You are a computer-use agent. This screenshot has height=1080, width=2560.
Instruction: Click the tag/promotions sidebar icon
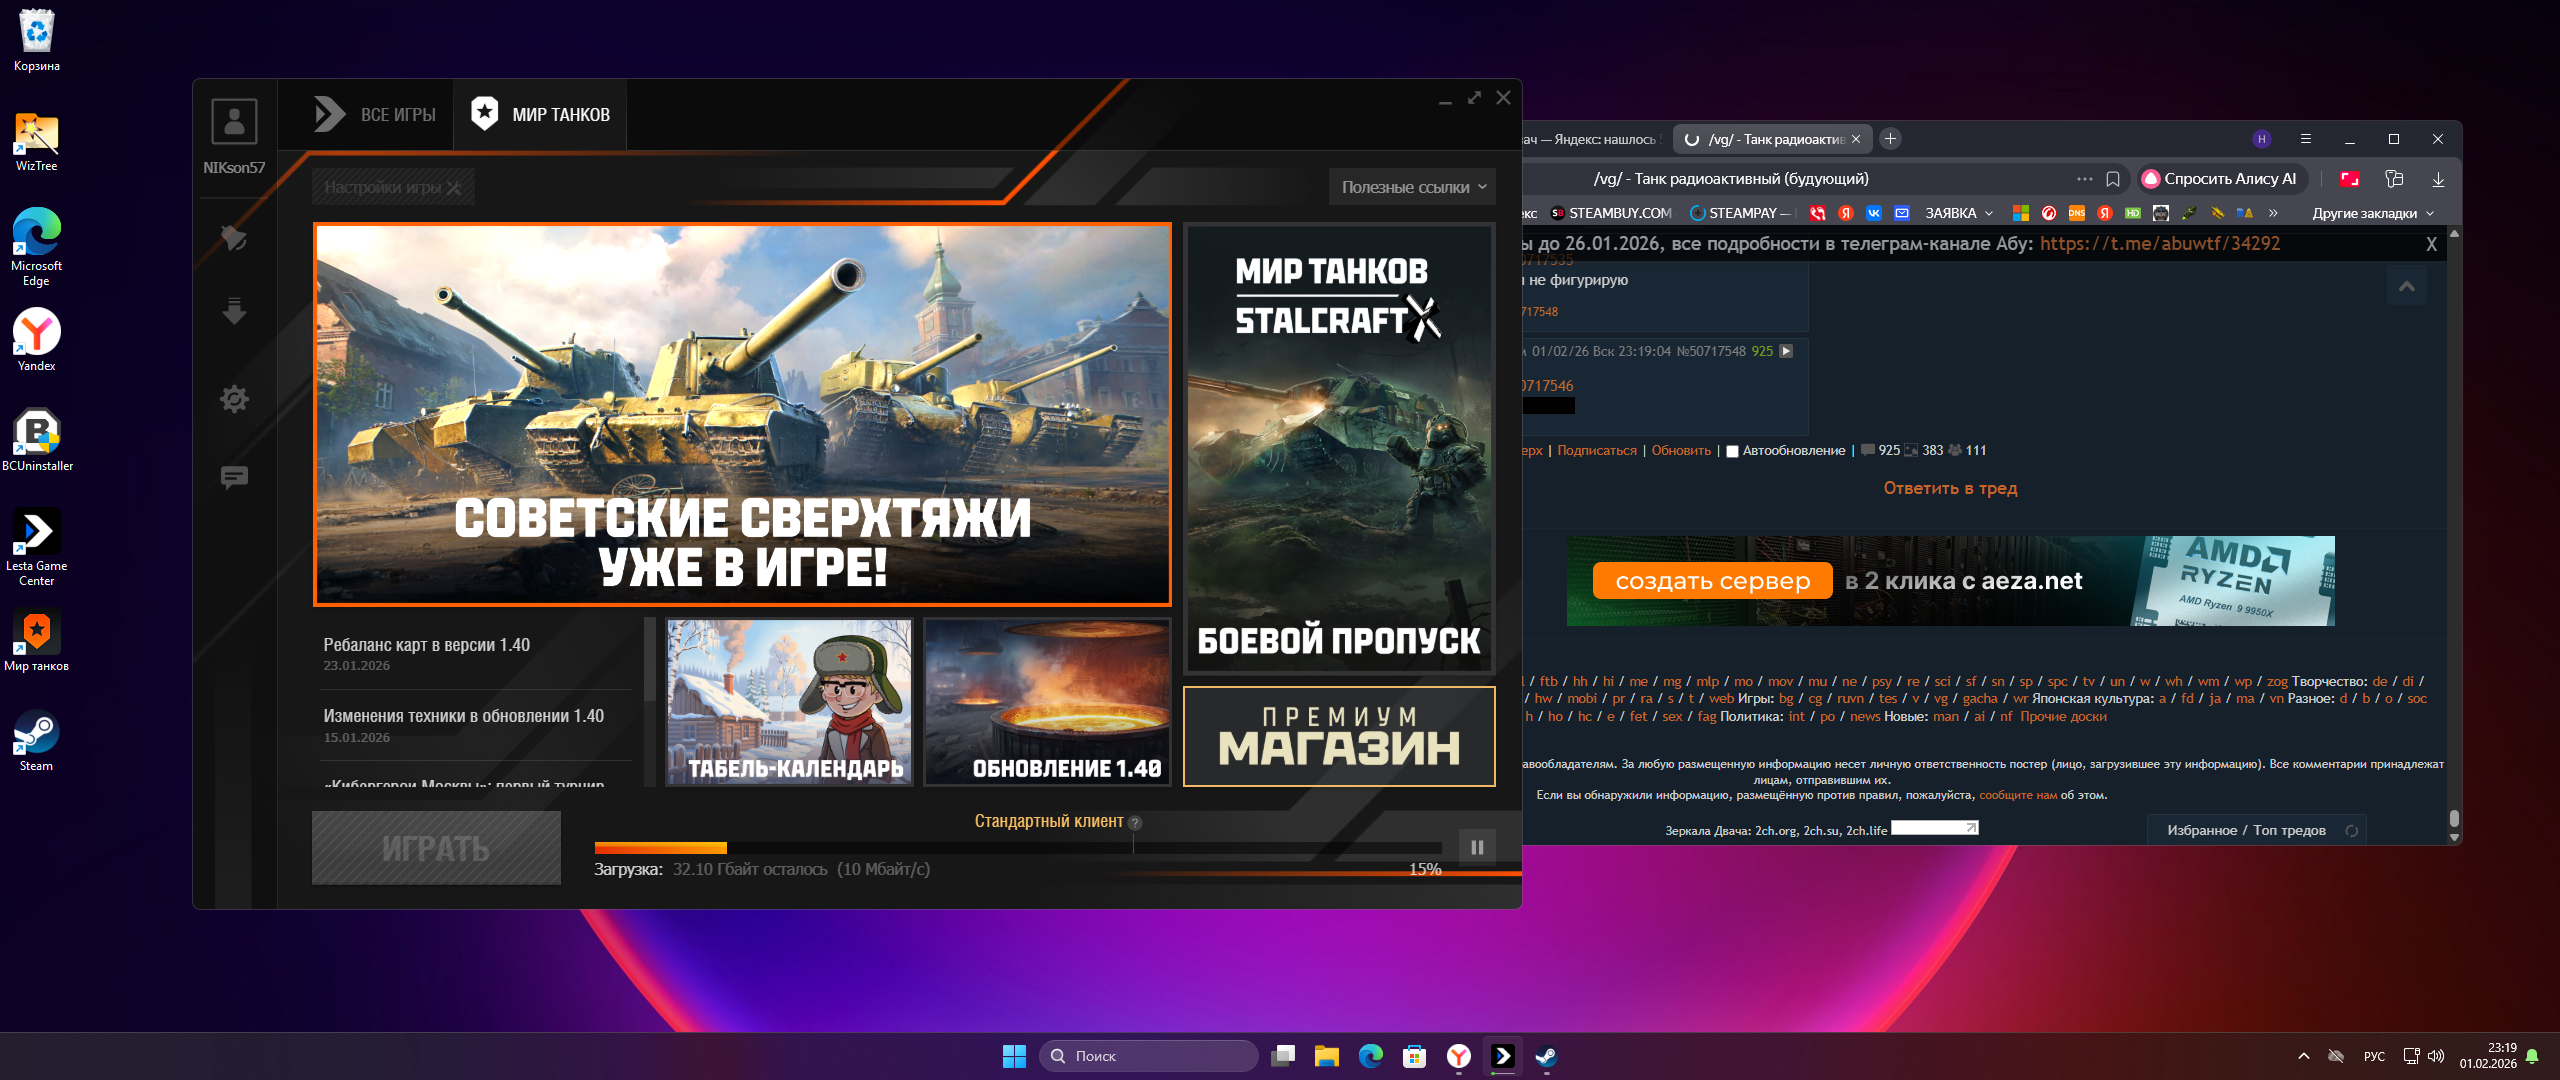point(234,238)
